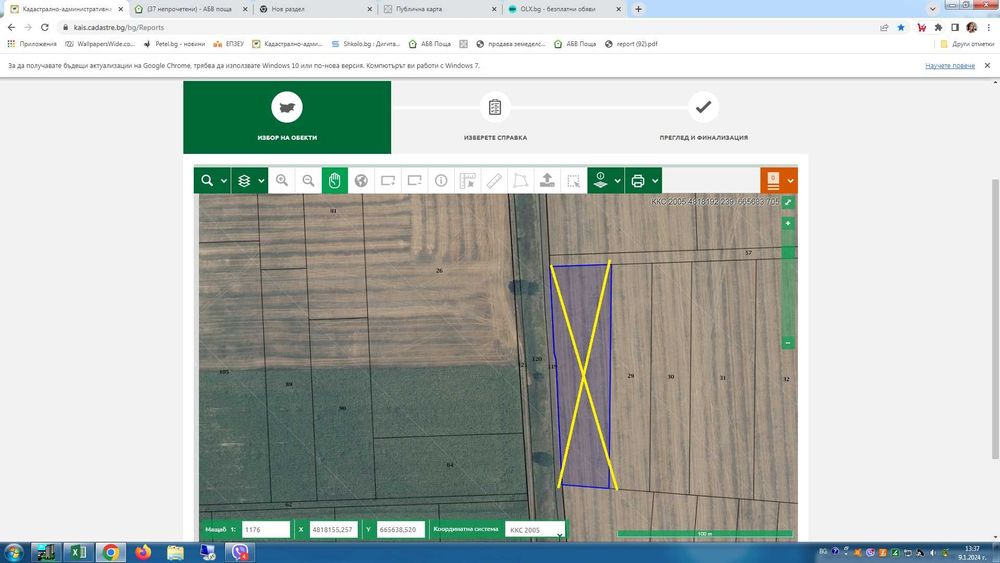Click the map zoom slider bar
The width and height of the screenshot is (1000, 563).
point(788,283)
